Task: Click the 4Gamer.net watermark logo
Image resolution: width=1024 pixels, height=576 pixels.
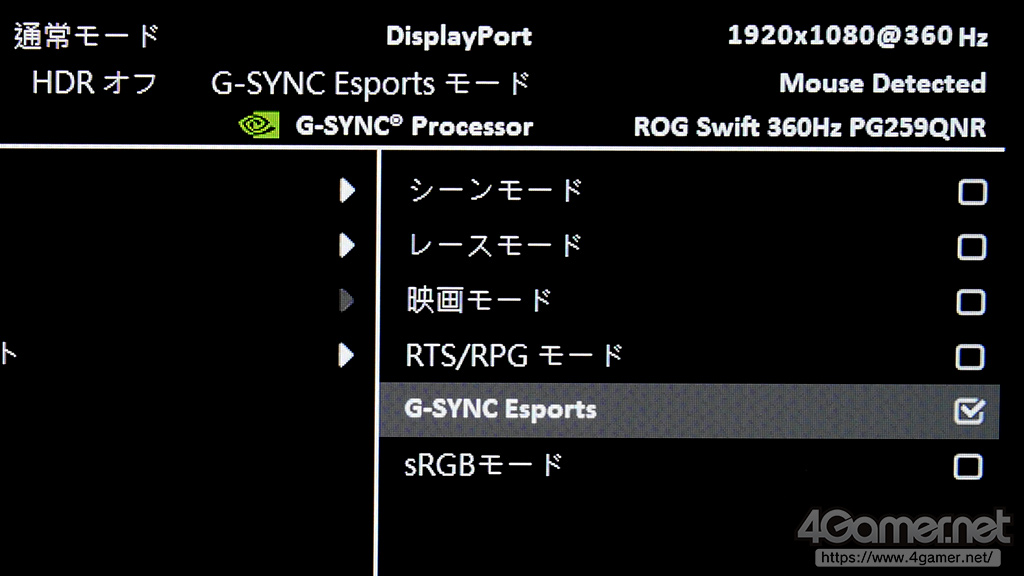Action: point(905,524)
